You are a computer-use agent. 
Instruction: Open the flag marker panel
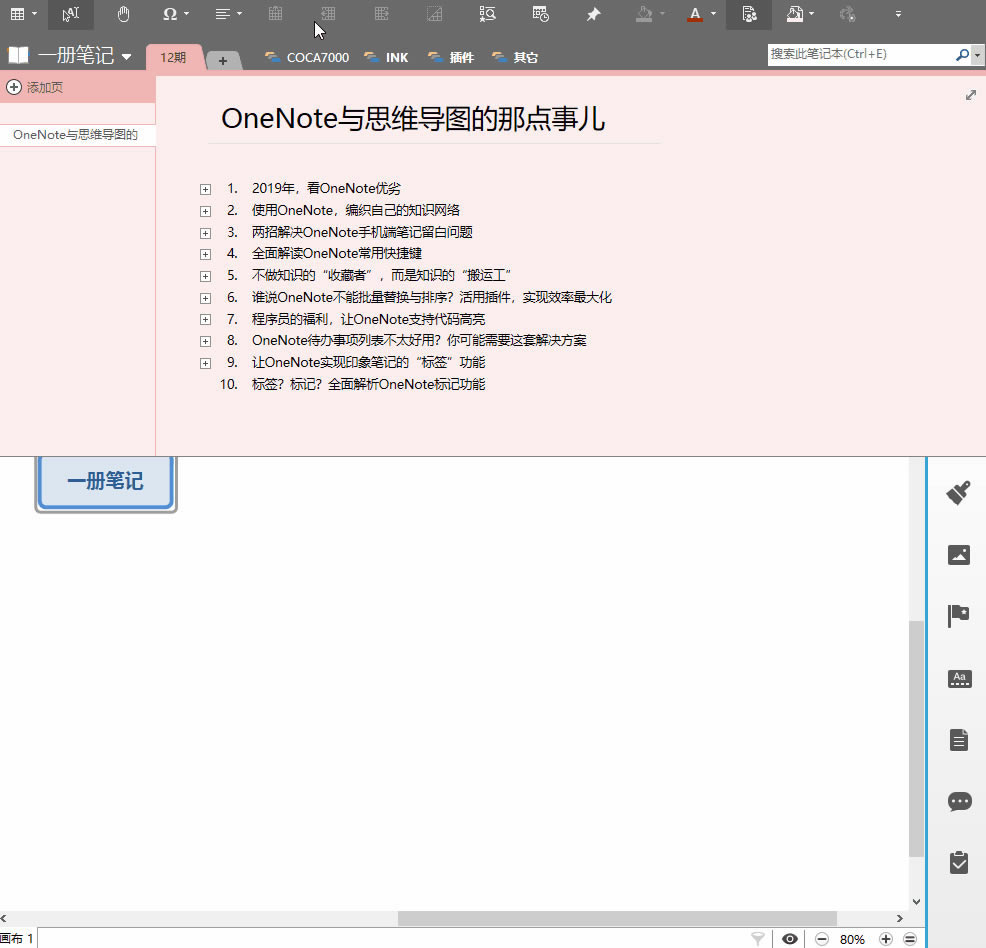tap(958, 615)
